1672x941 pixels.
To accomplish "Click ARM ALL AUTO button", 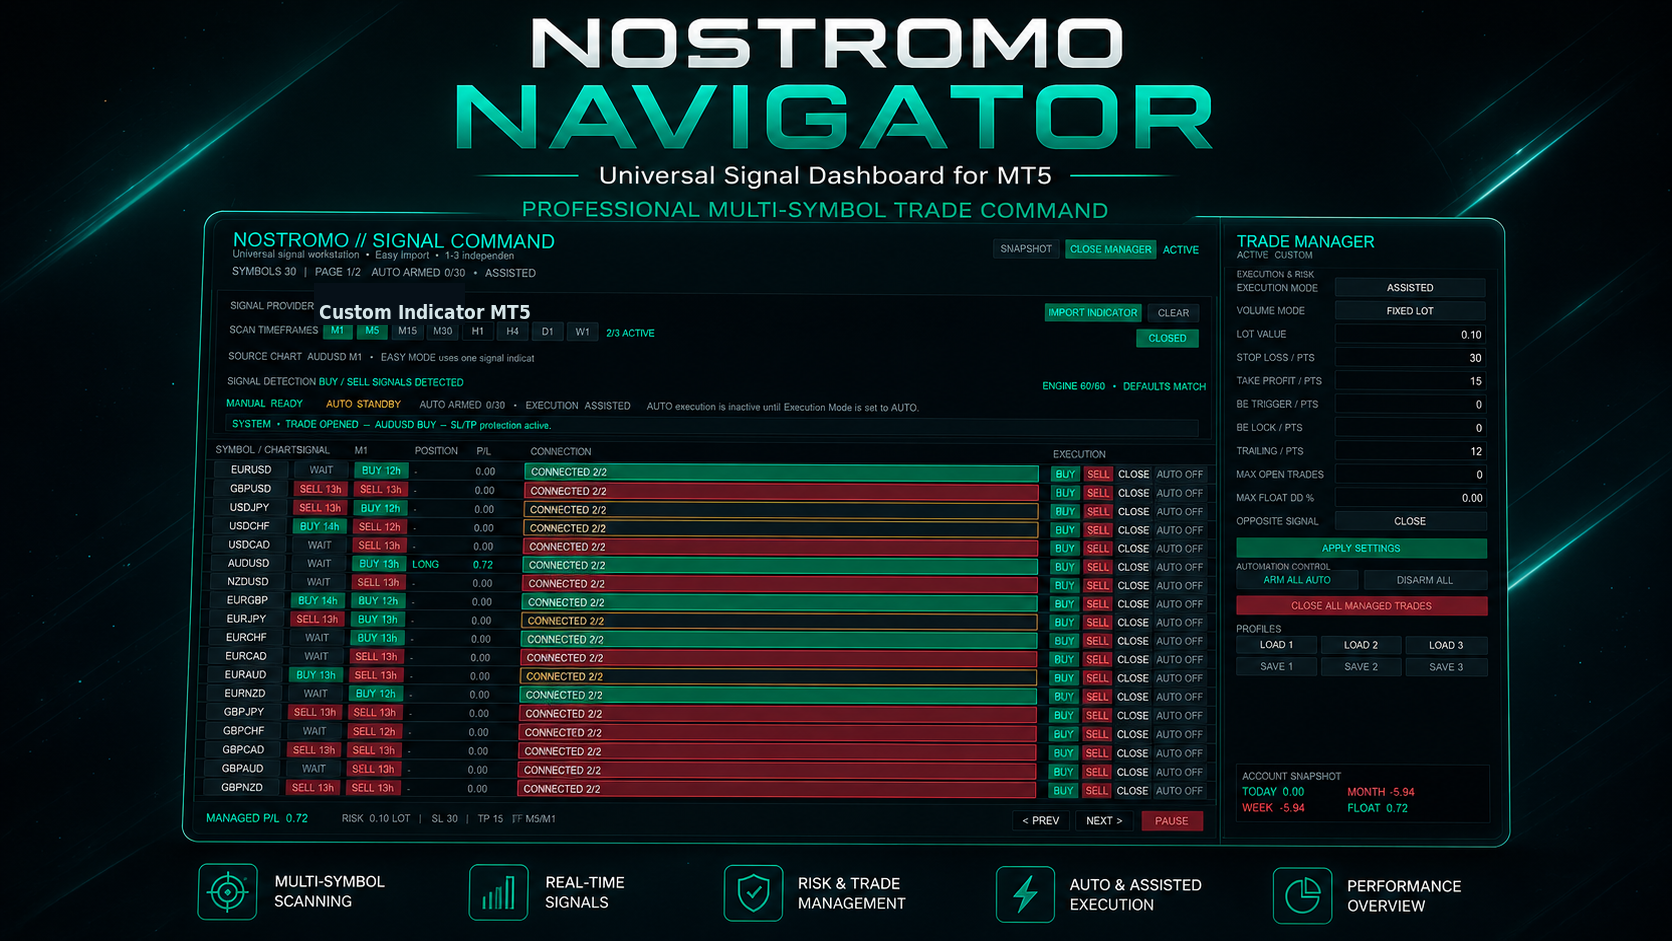I will [x=1297, y=580].
